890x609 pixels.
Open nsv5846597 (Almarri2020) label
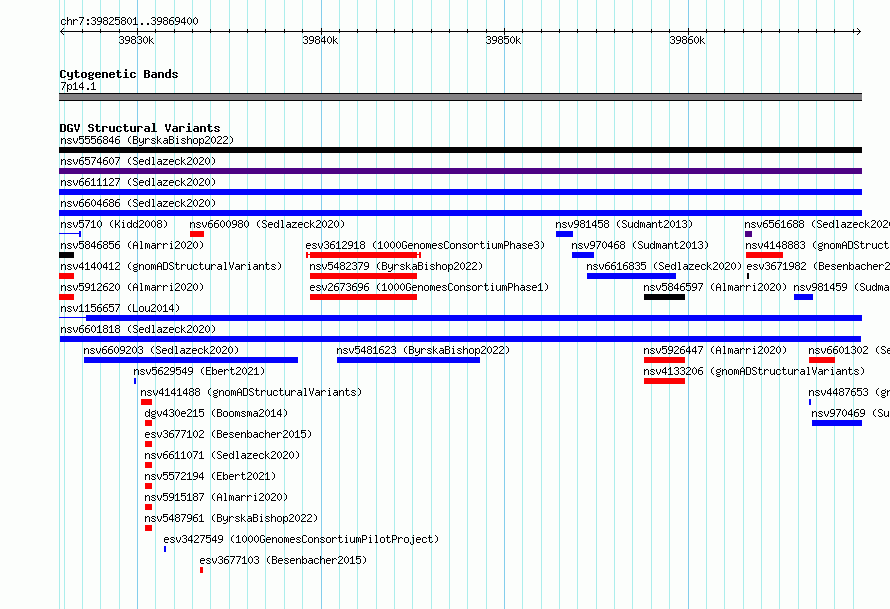coord(715,287)
